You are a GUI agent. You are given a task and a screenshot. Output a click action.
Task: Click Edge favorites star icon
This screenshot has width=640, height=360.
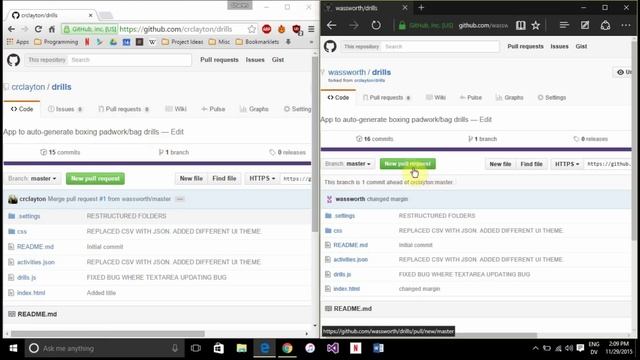pos(536,25)
